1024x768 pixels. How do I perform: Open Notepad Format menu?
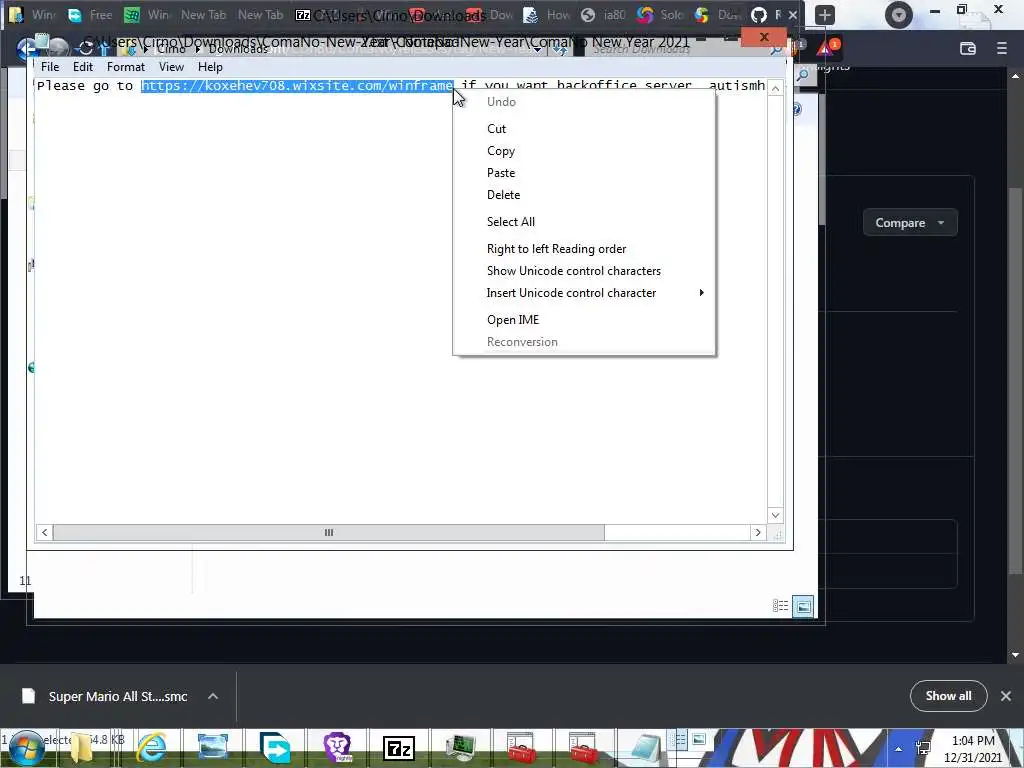click(125, 67)
